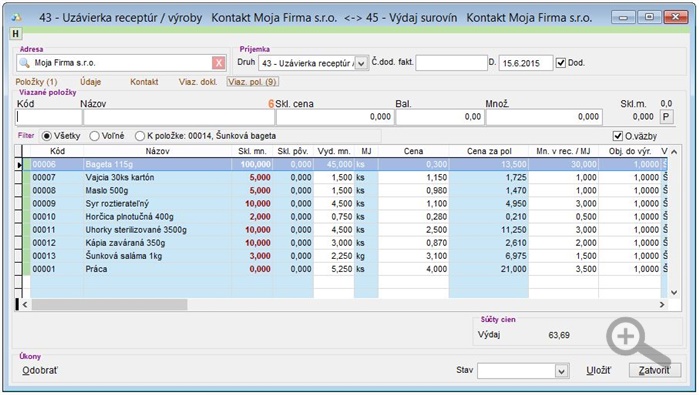Click the Uložiť button

click(x=598, y=370)
